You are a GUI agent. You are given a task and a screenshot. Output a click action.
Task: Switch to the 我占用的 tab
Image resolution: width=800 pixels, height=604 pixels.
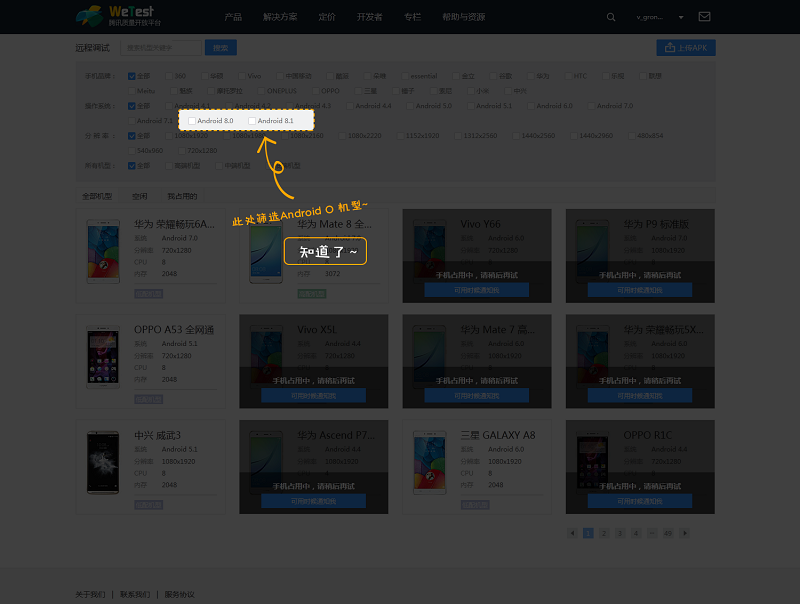point(182,196)
